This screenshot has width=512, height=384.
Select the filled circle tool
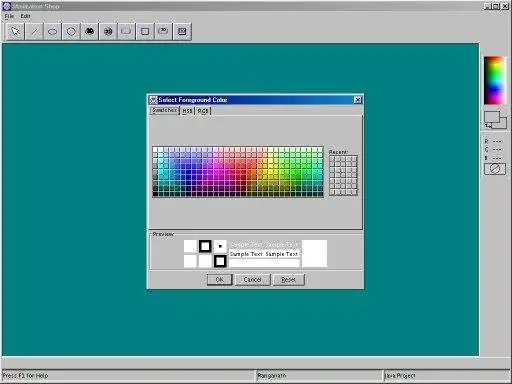108,32
